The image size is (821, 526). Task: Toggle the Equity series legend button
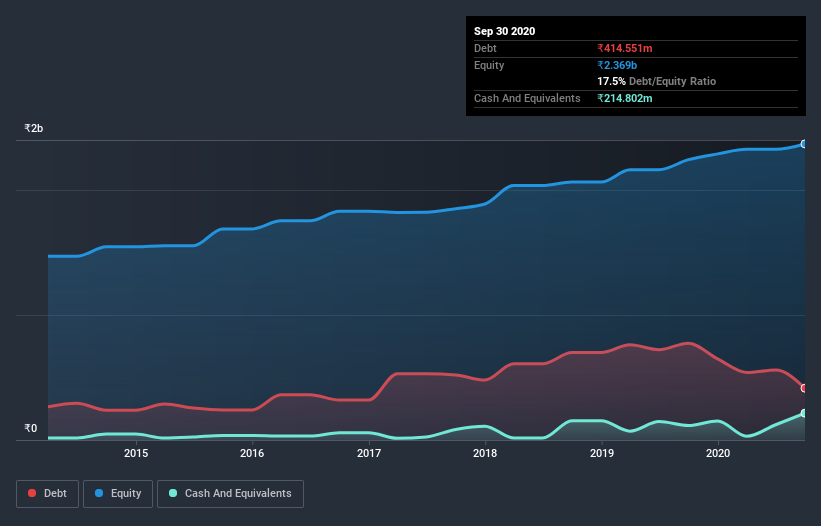118,494
